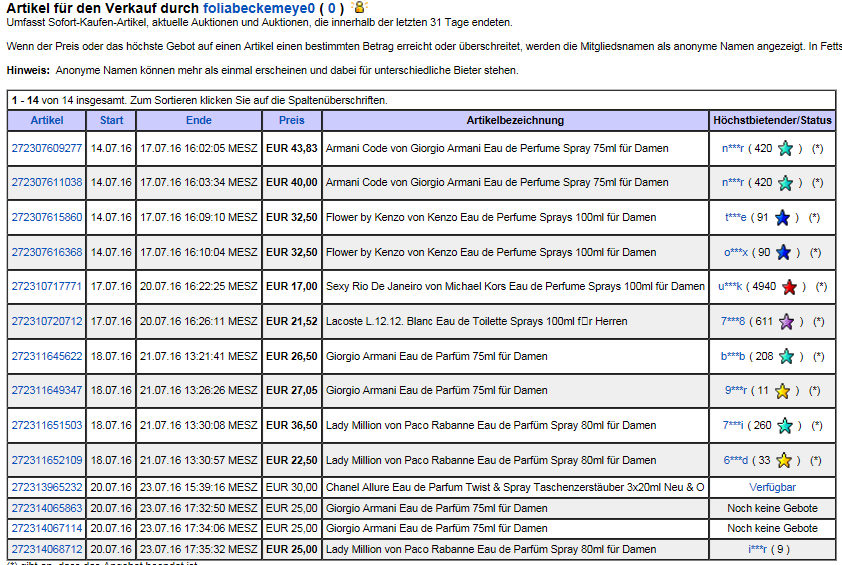
Task: Click end time 17.07.16 16:02:05 MESZ
Action: [199, 148]
